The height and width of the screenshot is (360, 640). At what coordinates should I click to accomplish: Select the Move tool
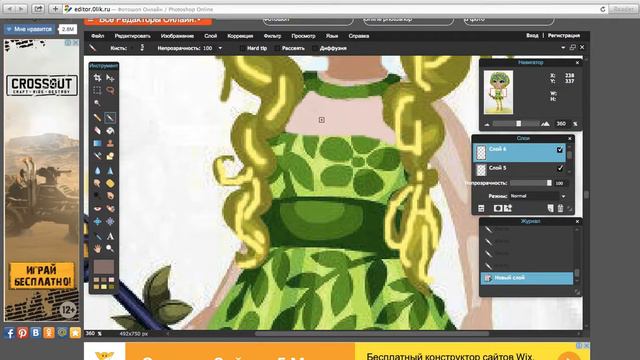pyautogui.click(x=110, y=78)
